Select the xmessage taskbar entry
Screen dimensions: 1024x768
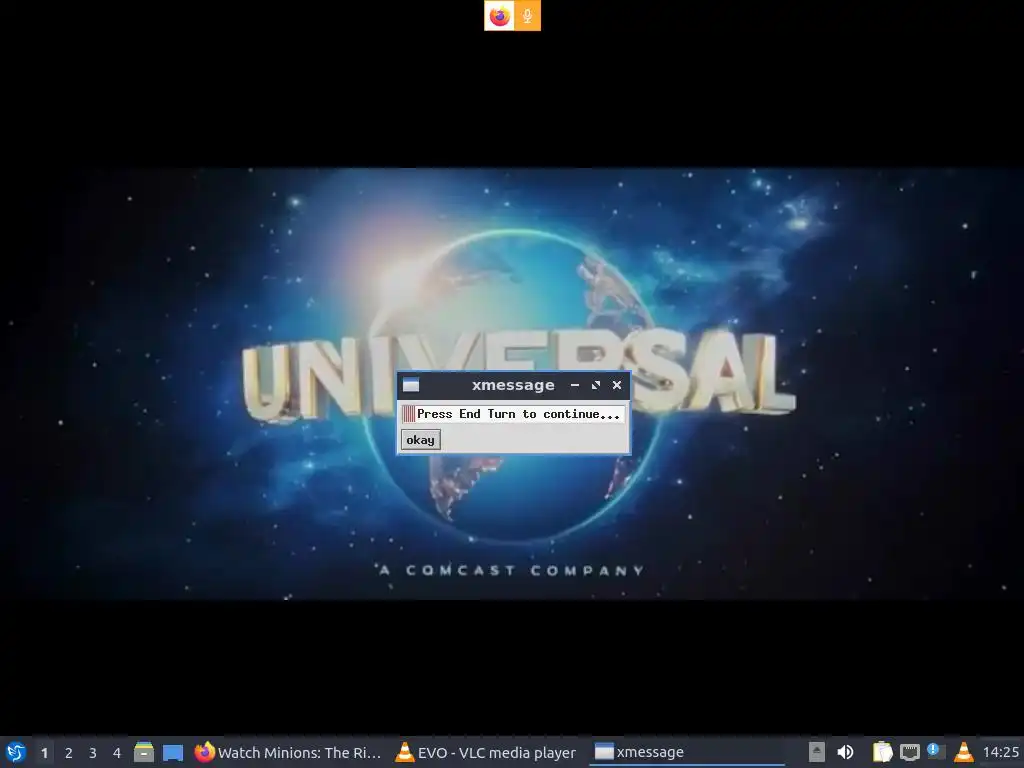(x=686, y=752)
